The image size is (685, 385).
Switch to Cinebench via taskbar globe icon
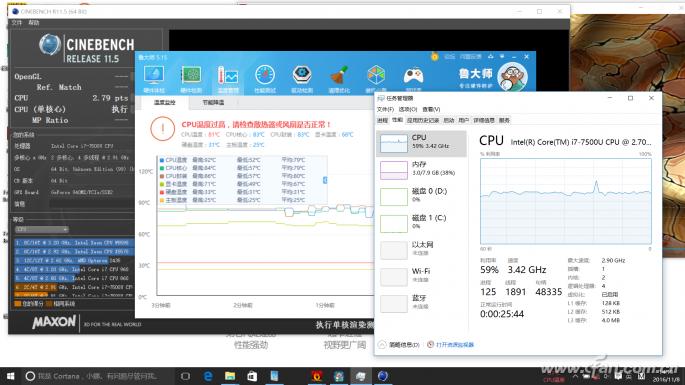(x=383, y=376)
